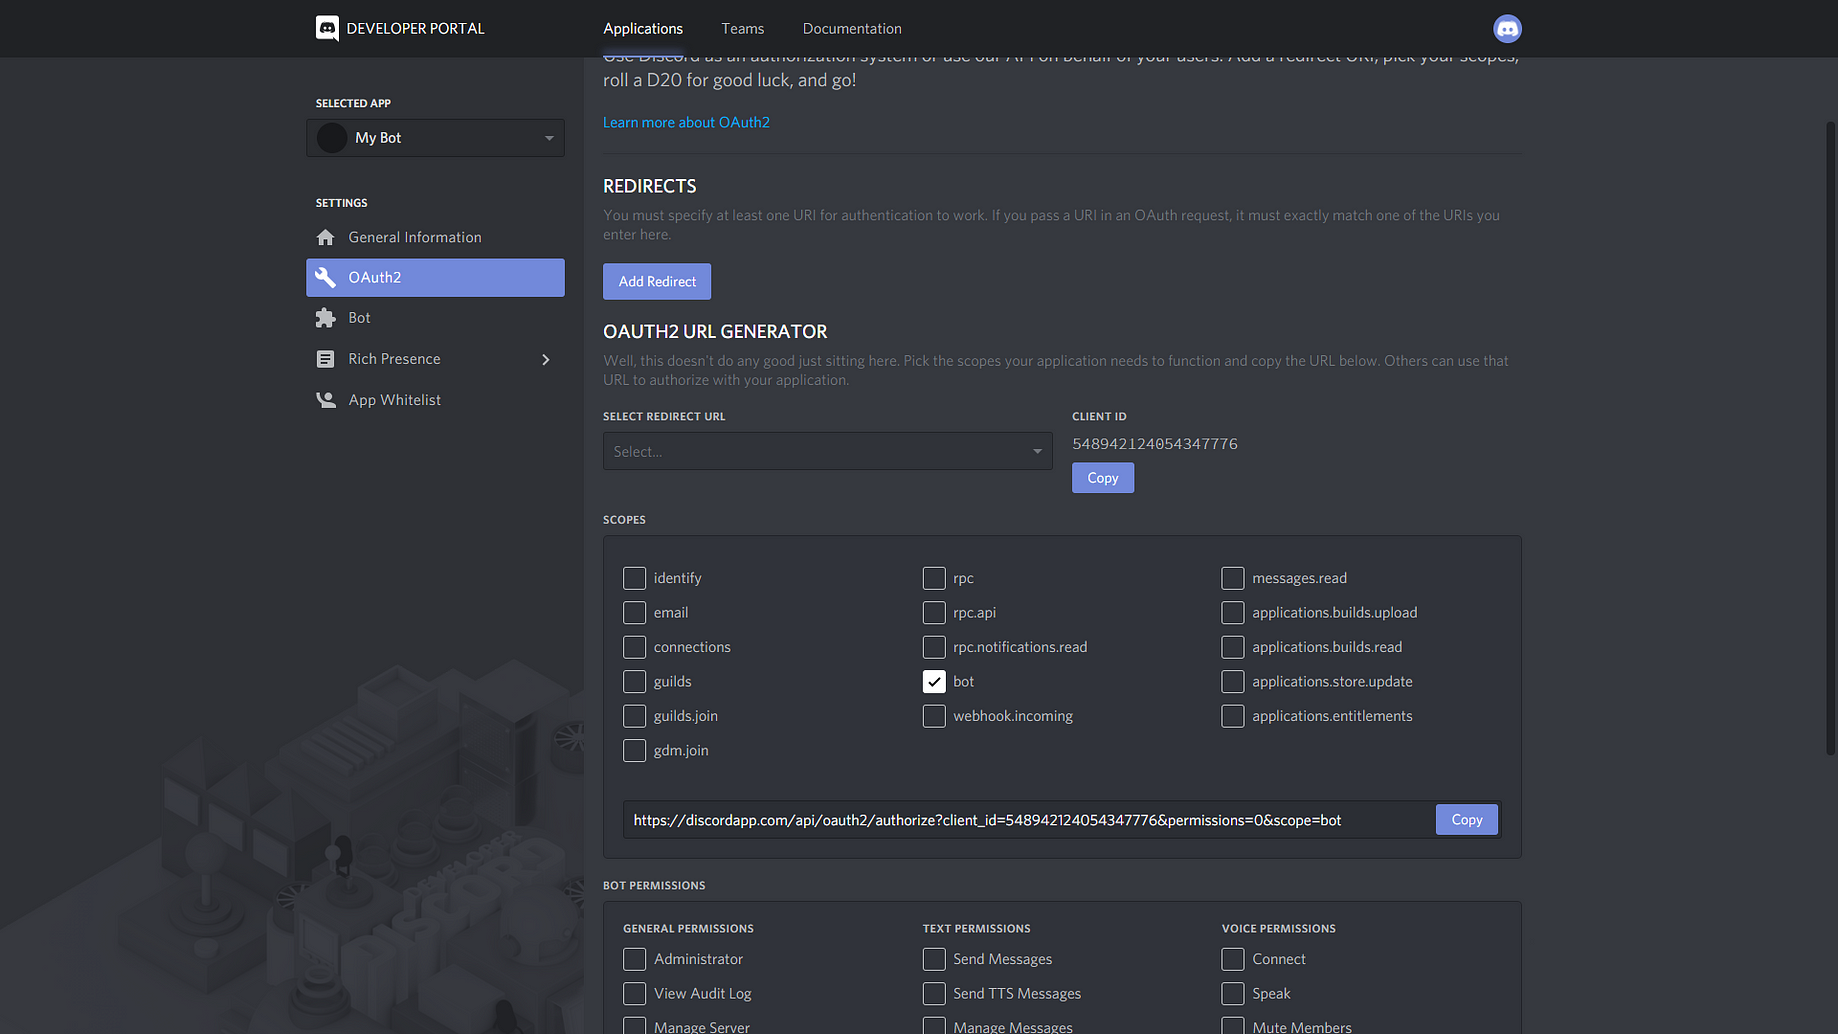Click the OAuth2 wrench icon

click(x=325, y=277)
